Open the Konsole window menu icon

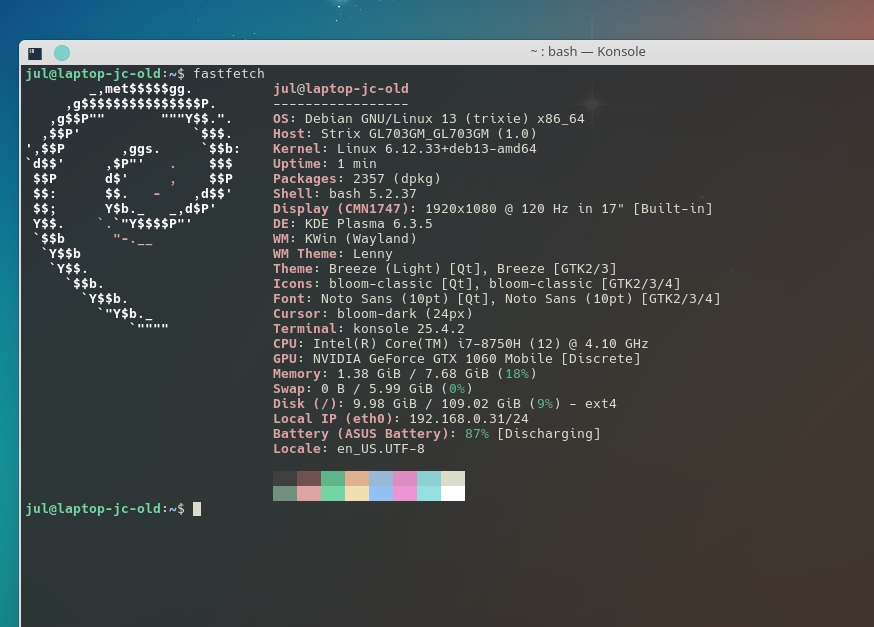pos(35,53)
